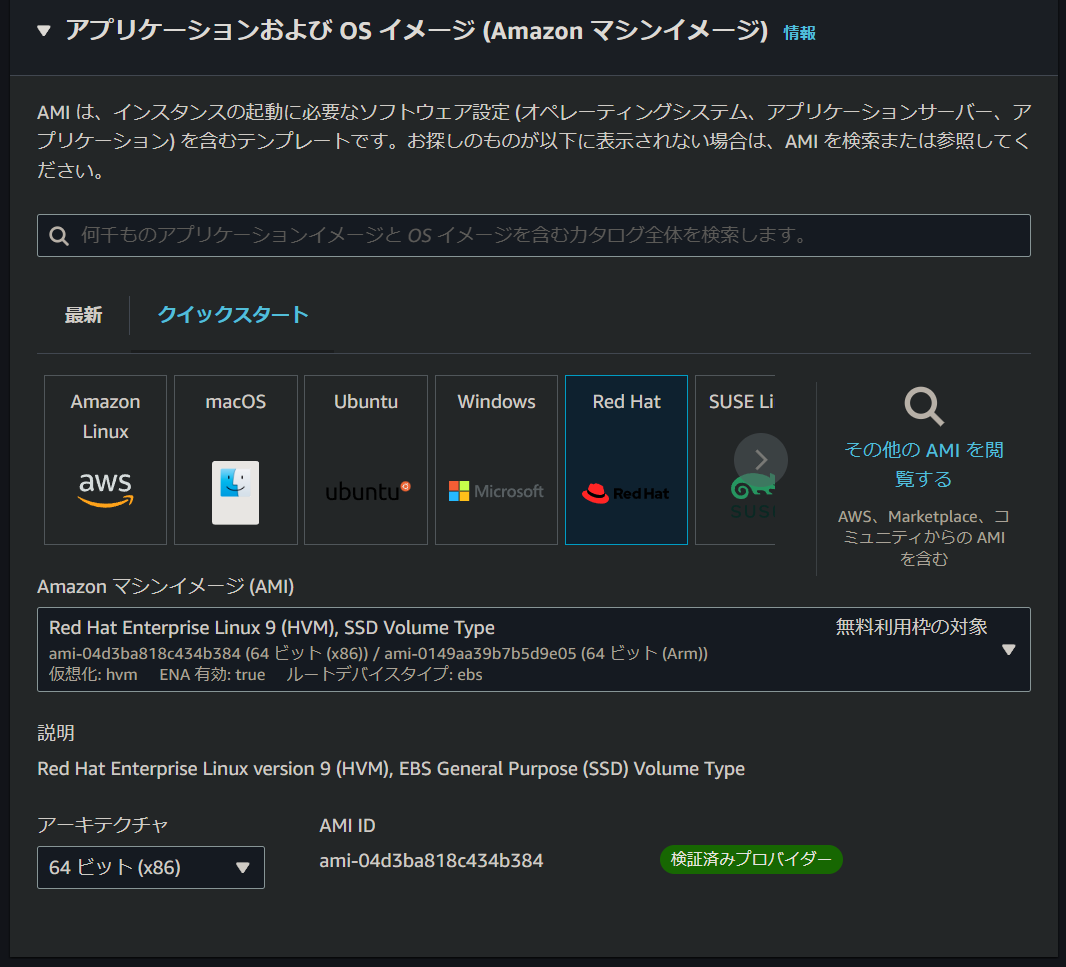Click the 説明 heading
Image resolution: width=1066 pixels, height=967 pixels.
pyautogui.click(x=56, y=733)
